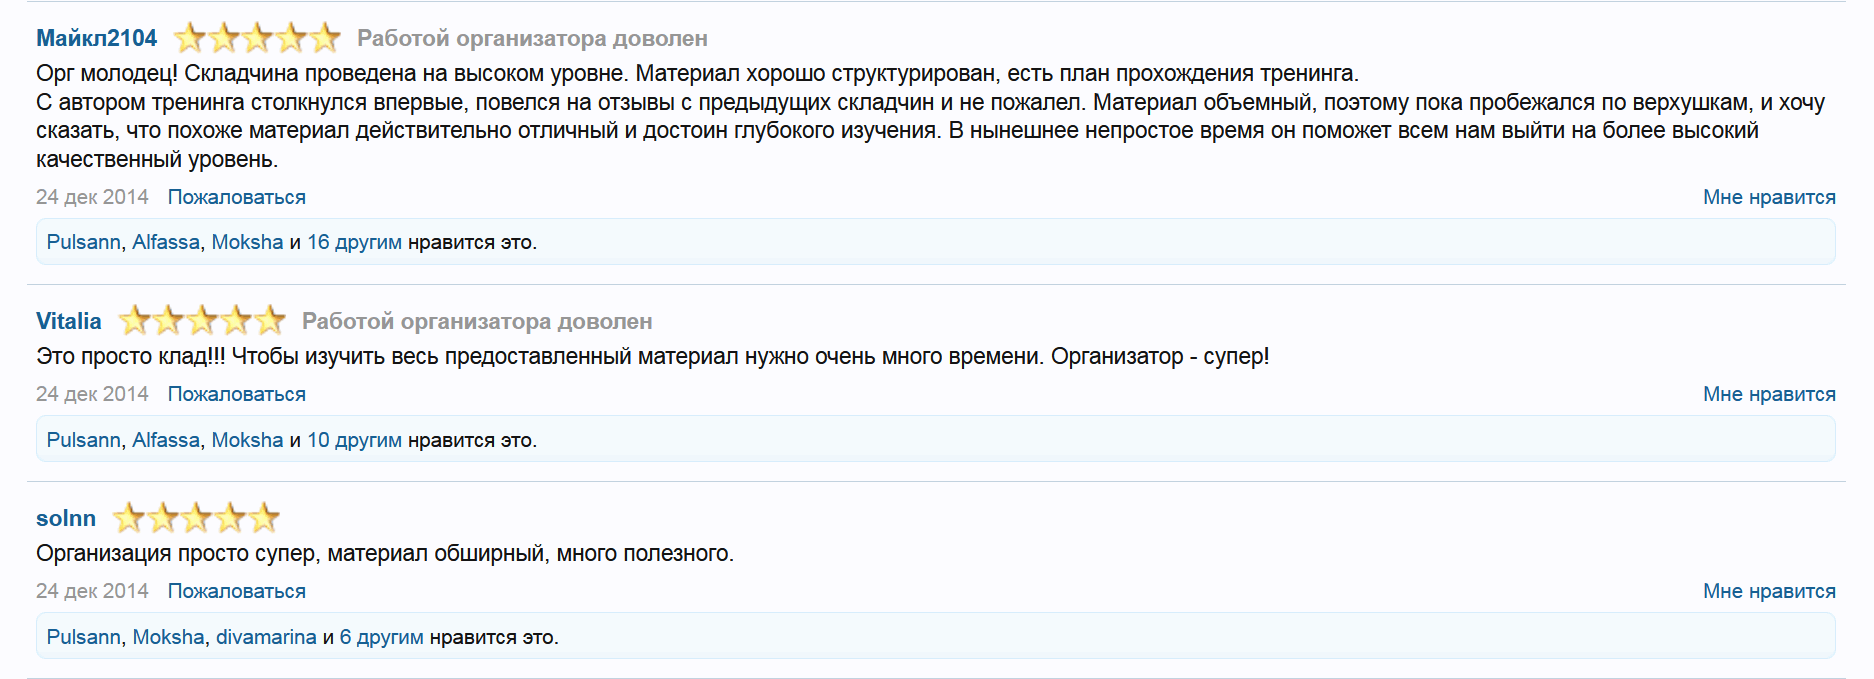
Task: Open Майкл2104 user profile
Action: pos(96,38)
